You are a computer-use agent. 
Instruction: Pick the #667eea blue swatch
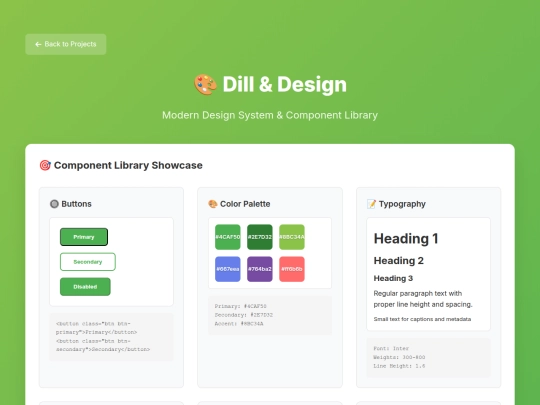coord(228,269)
